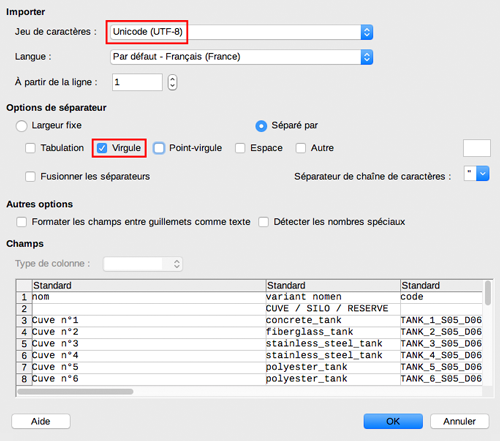This screenshot has height=441, width=500.
Task: Click the horizontal scrollbar of the preview
Action: tap(75, 391)
